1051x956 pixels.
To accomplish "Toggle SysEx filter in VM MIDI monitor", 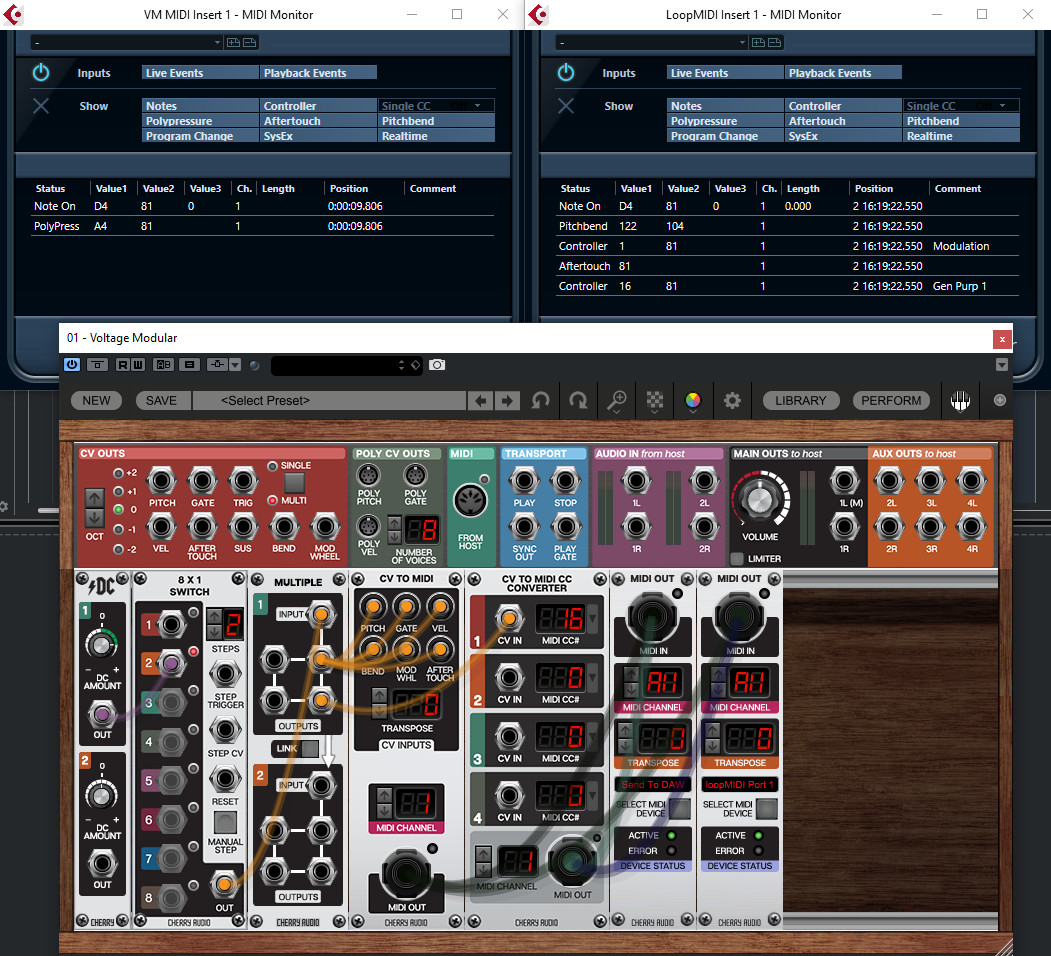I will (x=318, y=135).
